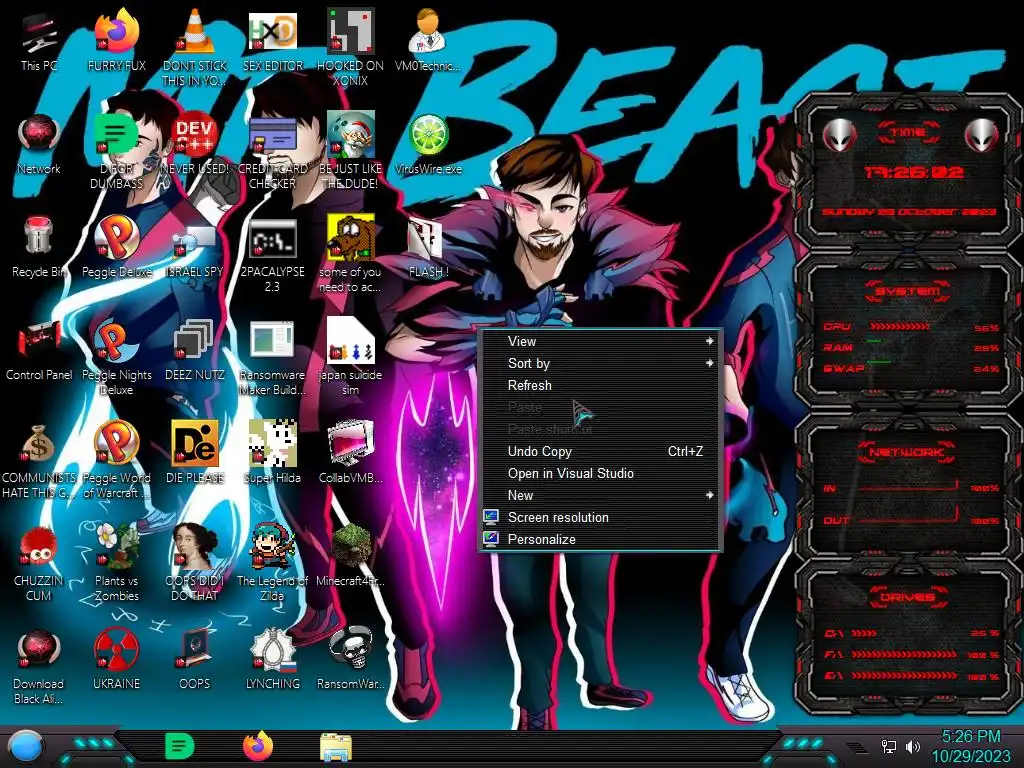
Task: Expand the View submenu arrow
Action: 709,341
